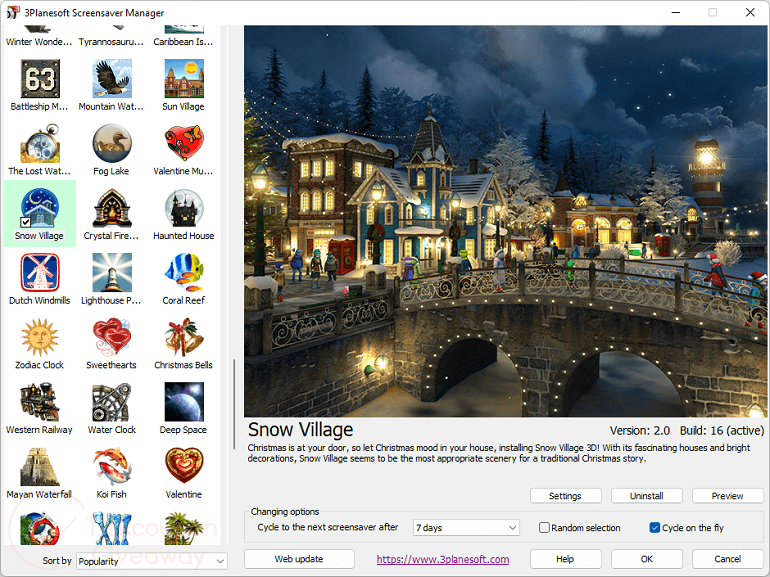
Task: Pick the Sweethearts screensaver icon
Action: coord(111,337)
